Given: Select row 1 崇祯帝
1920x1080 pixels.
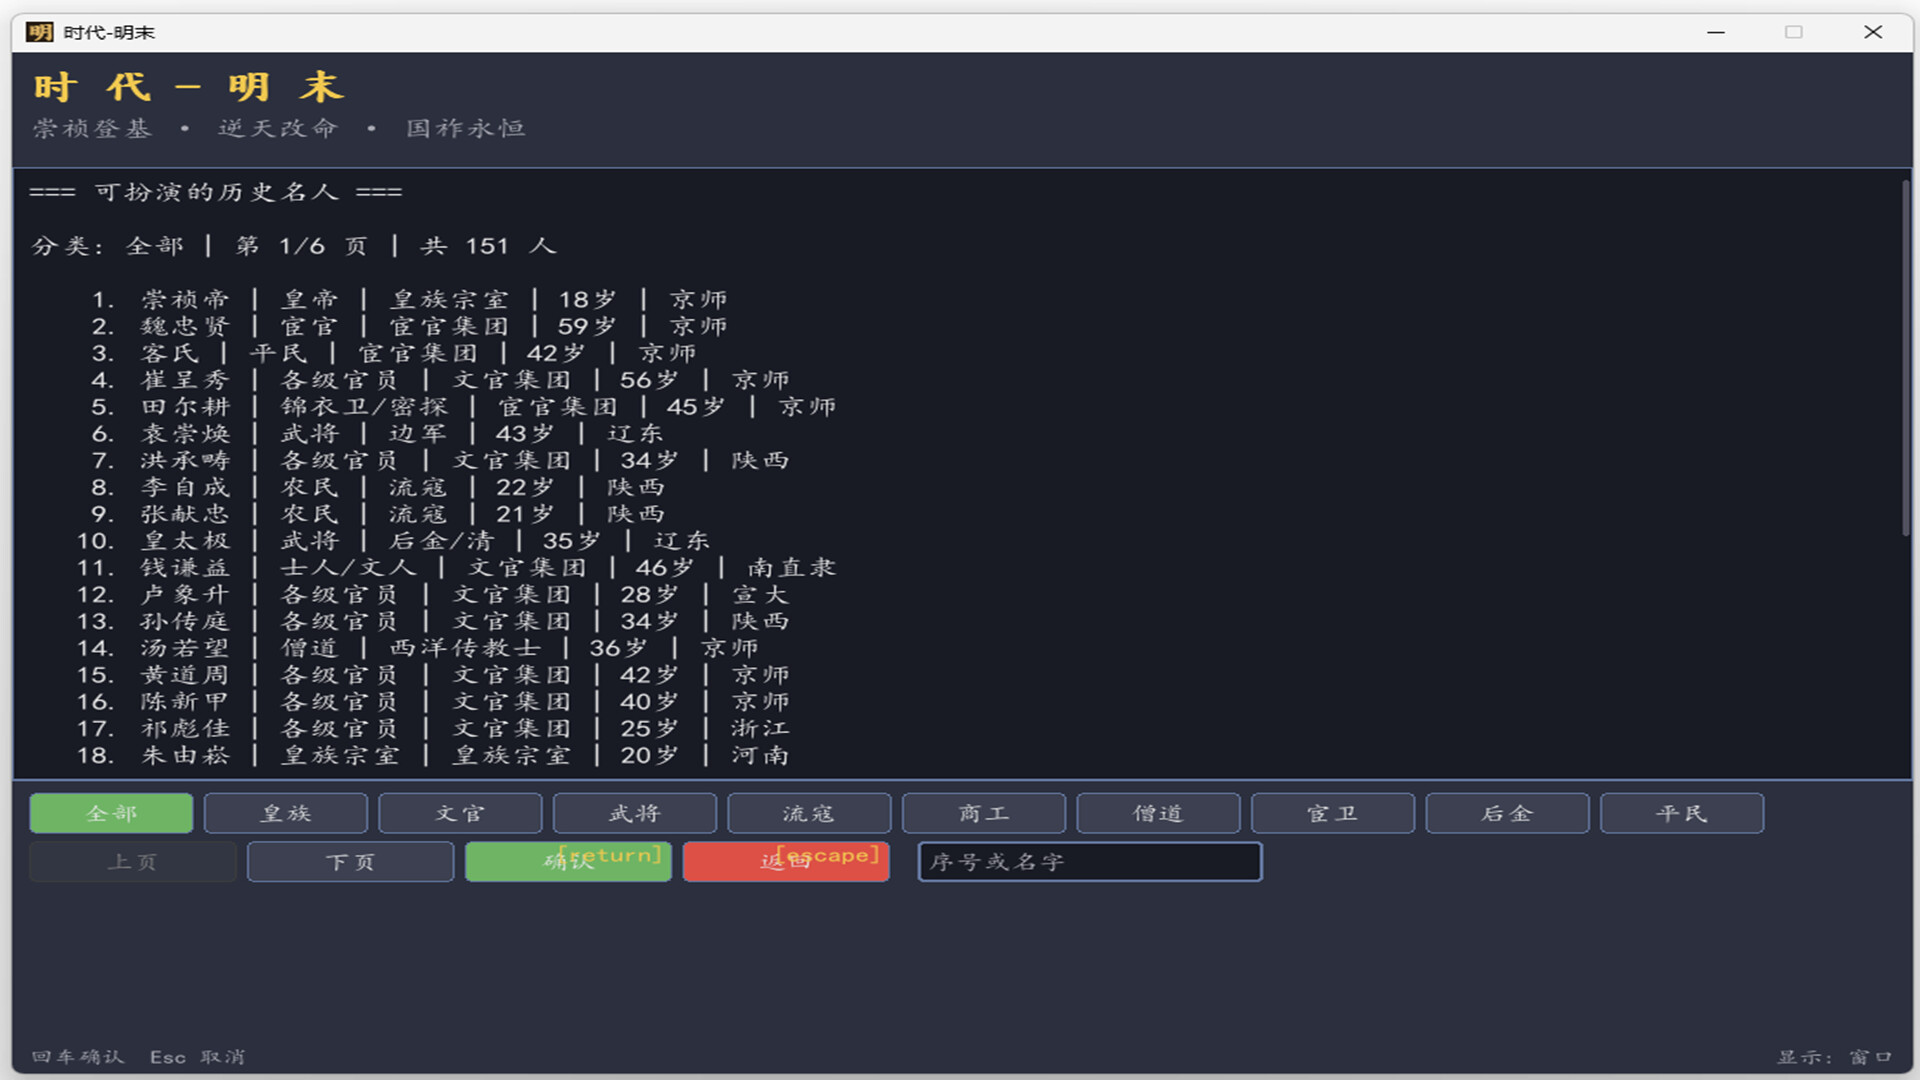Looking at the screenshot, I should 410,299.
